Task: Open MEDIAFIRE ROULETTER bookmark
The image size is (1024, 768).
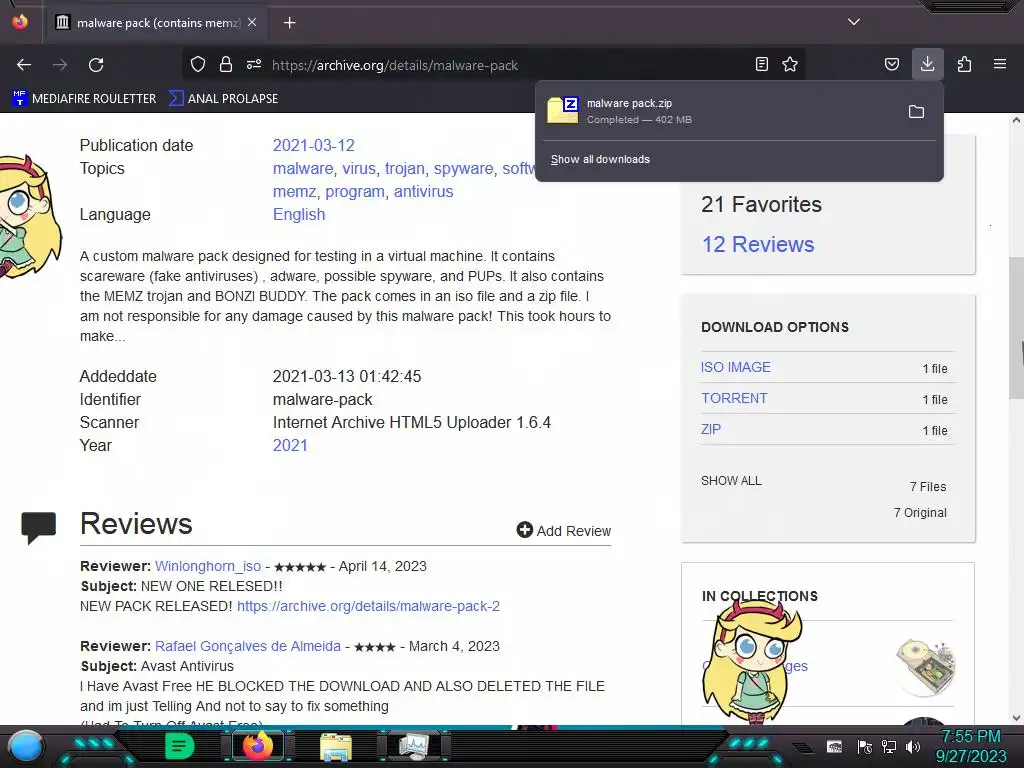Action: click(84, 99)
